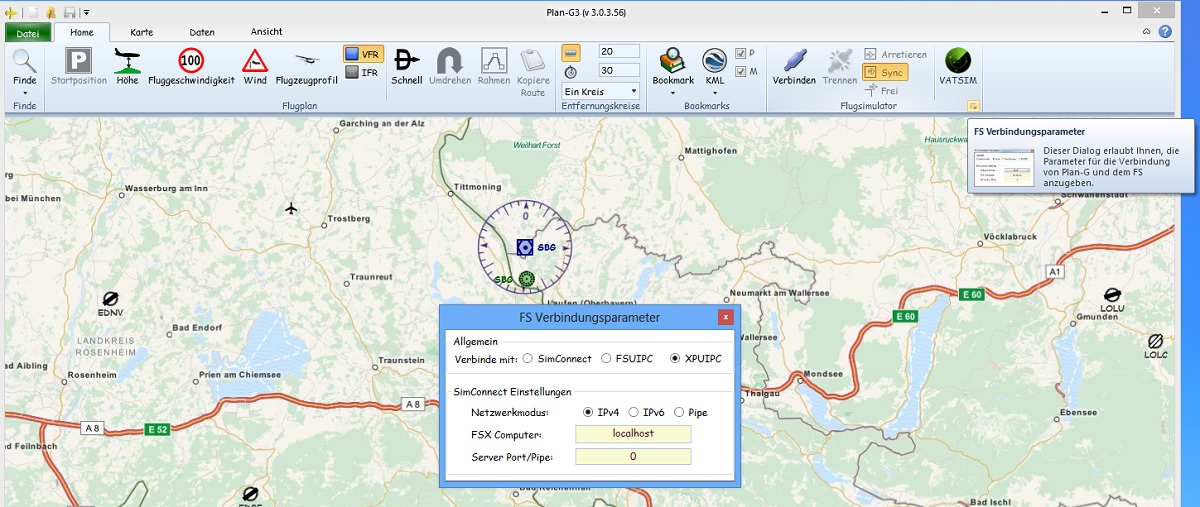
Task: Toggle the Frei free mode option
Action: tap(881, 90)
